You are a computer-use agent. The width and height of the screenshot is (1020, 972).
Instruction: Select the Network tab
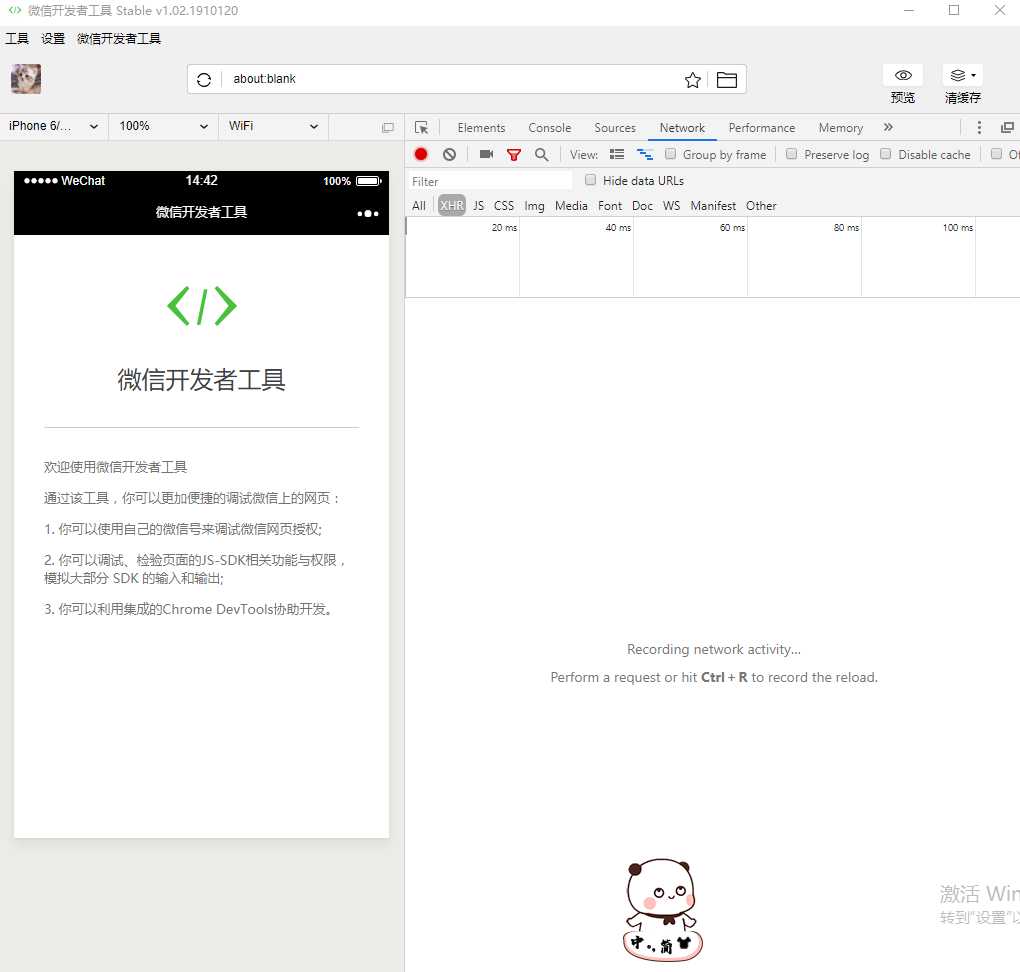click(x=682, y=128)
